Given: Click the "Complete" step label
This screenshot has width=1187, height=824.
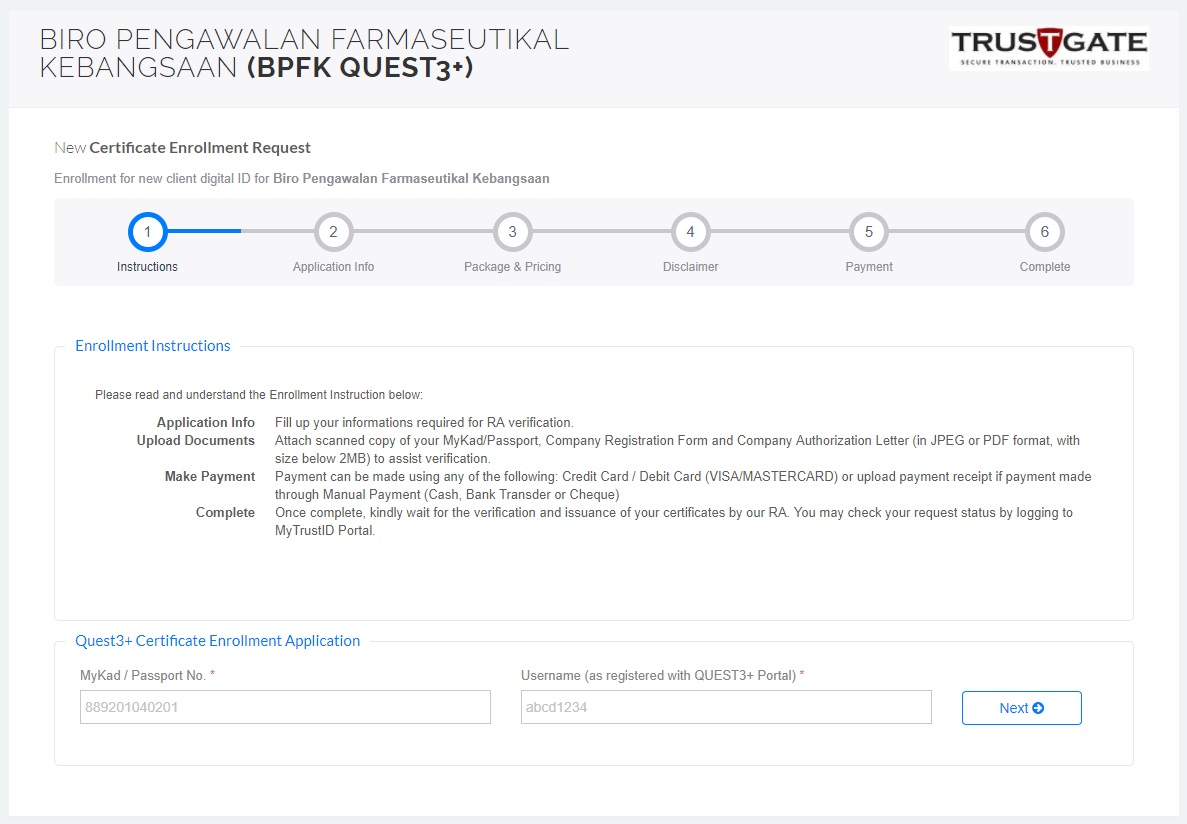Looking at the screenshot, I should coord(1044,267).
